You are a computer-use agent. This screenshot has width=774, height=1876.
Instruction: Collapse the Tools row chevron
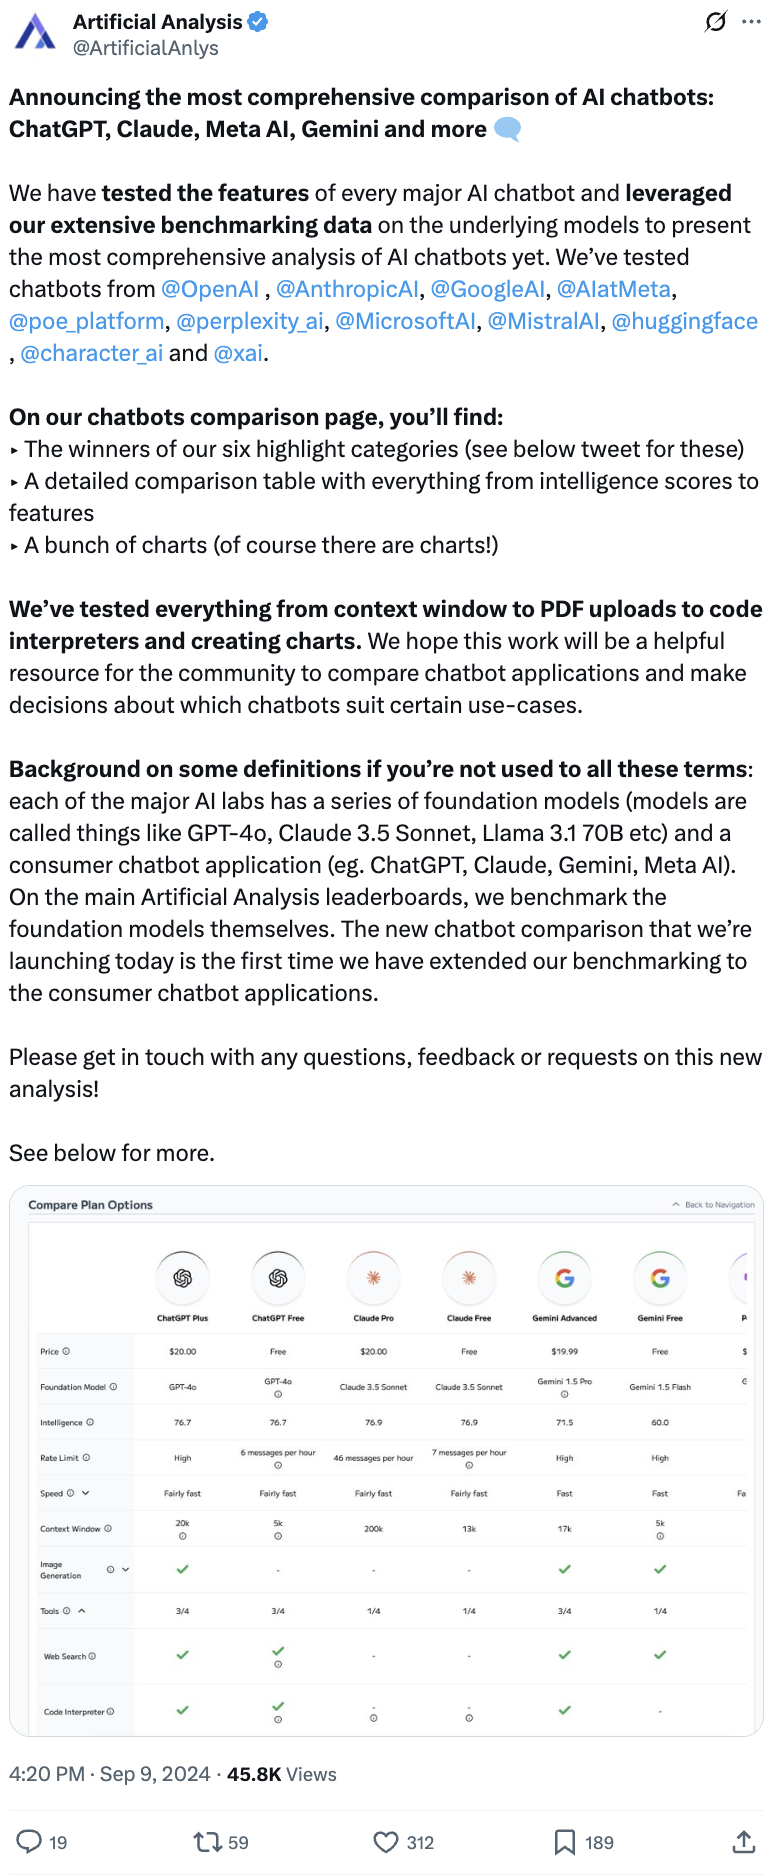tap(82, 1610)
